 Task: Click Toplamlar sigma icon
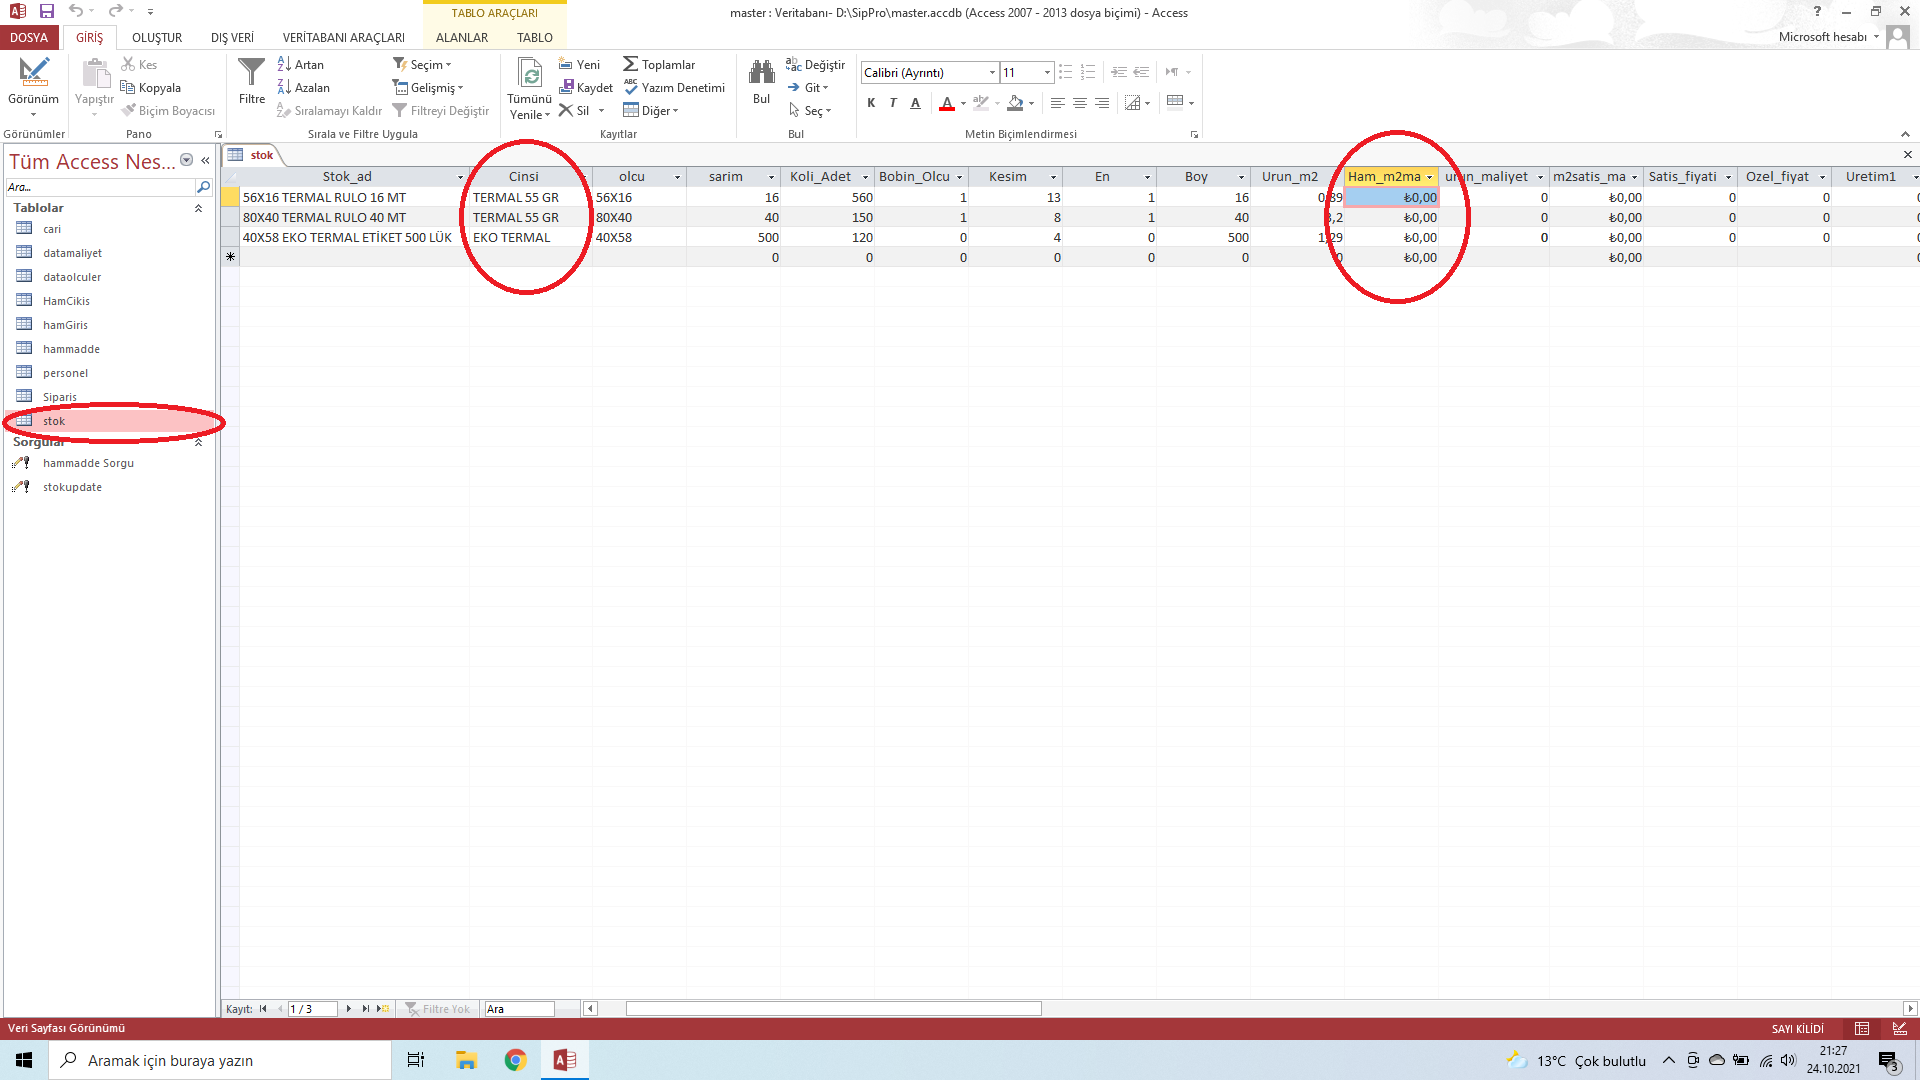pyautogui.click(x=630, y=65)
